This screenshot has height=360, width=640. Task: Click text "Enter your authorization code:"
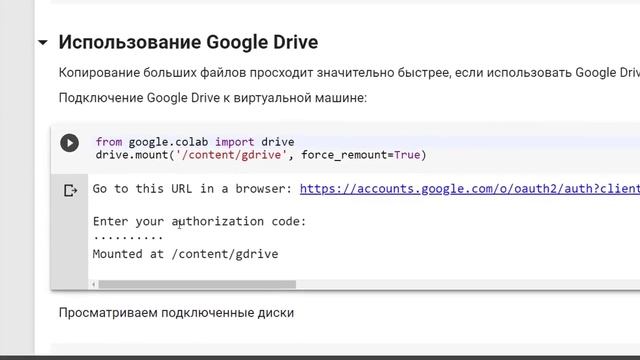click(x=199, y=221)
